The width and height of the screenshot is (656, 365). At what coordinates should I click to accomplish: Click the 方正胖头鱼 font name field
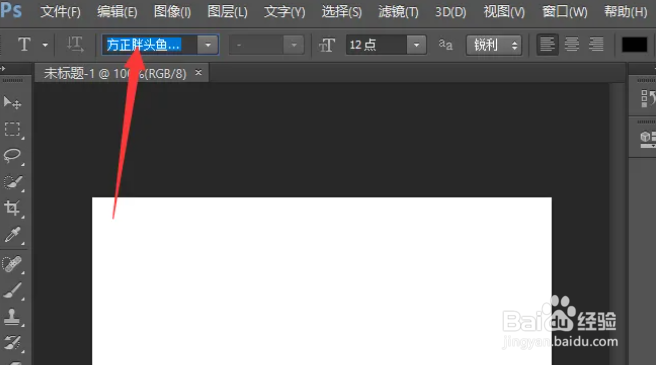(149, 44)
